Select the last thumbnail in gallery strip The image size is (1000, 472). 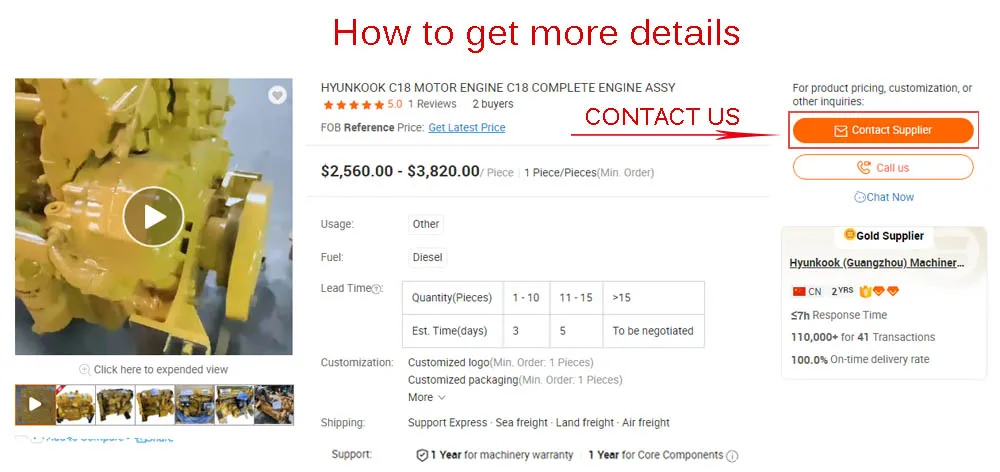(x=274, y=404)
